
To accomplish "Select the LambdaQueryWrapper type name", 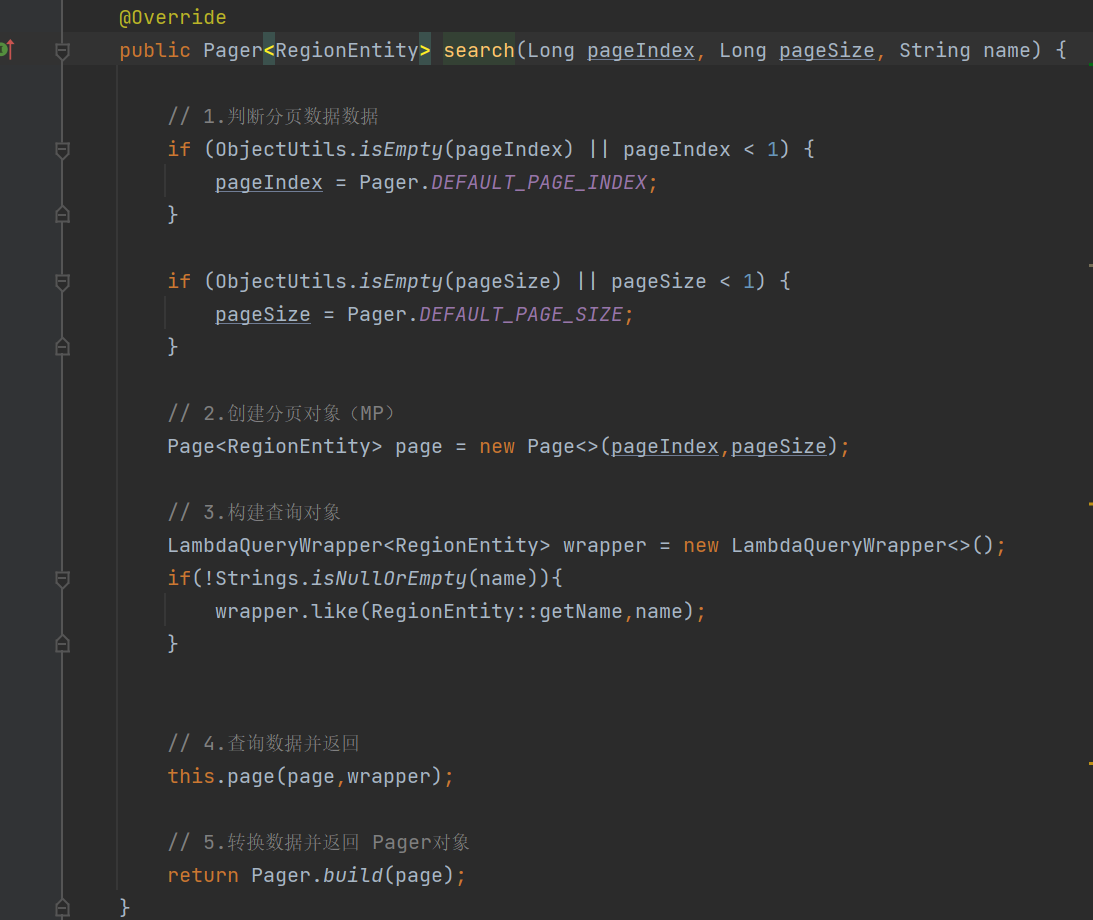I will [250, 544].
